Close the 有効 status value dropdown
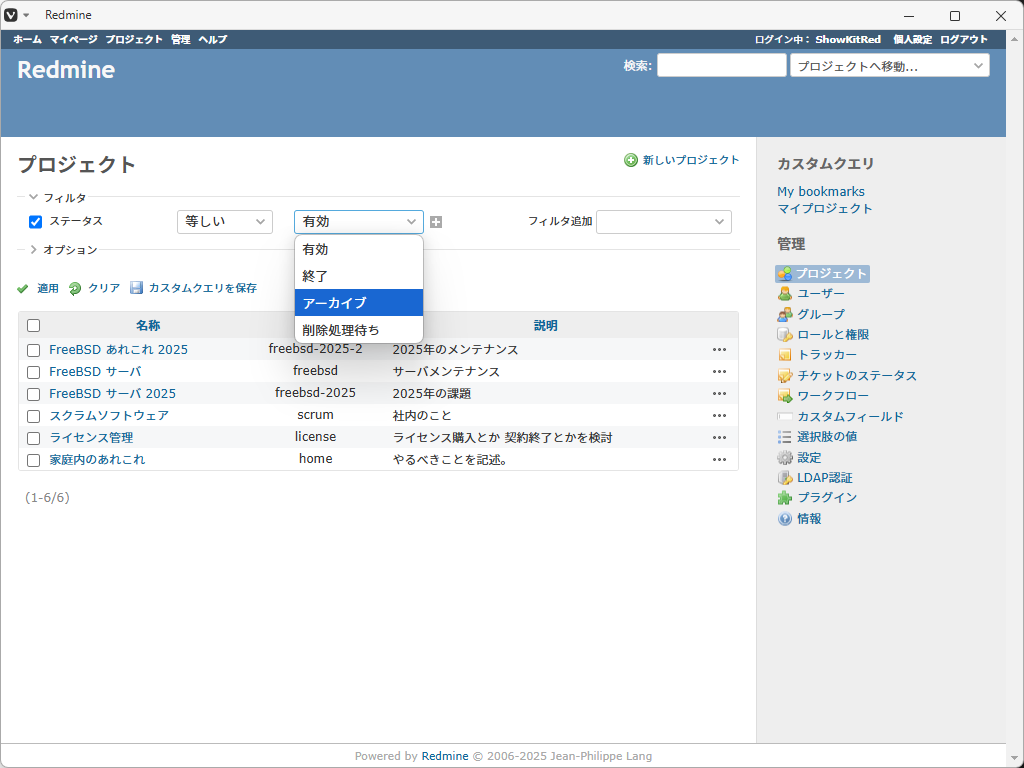The image size is (1024, 768). point(359,222)
